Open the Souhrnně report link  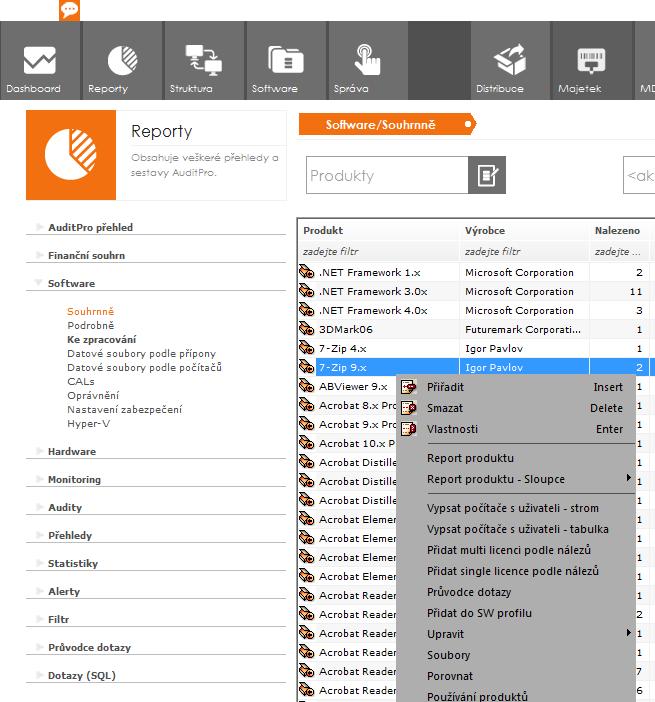[90, 311]
